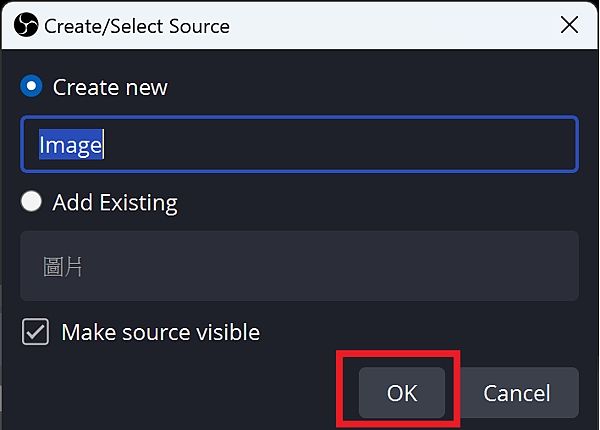Click the "Create new" label text
Image resolution: width=600 pixels, height=430 pixels.
click(110, 87)
